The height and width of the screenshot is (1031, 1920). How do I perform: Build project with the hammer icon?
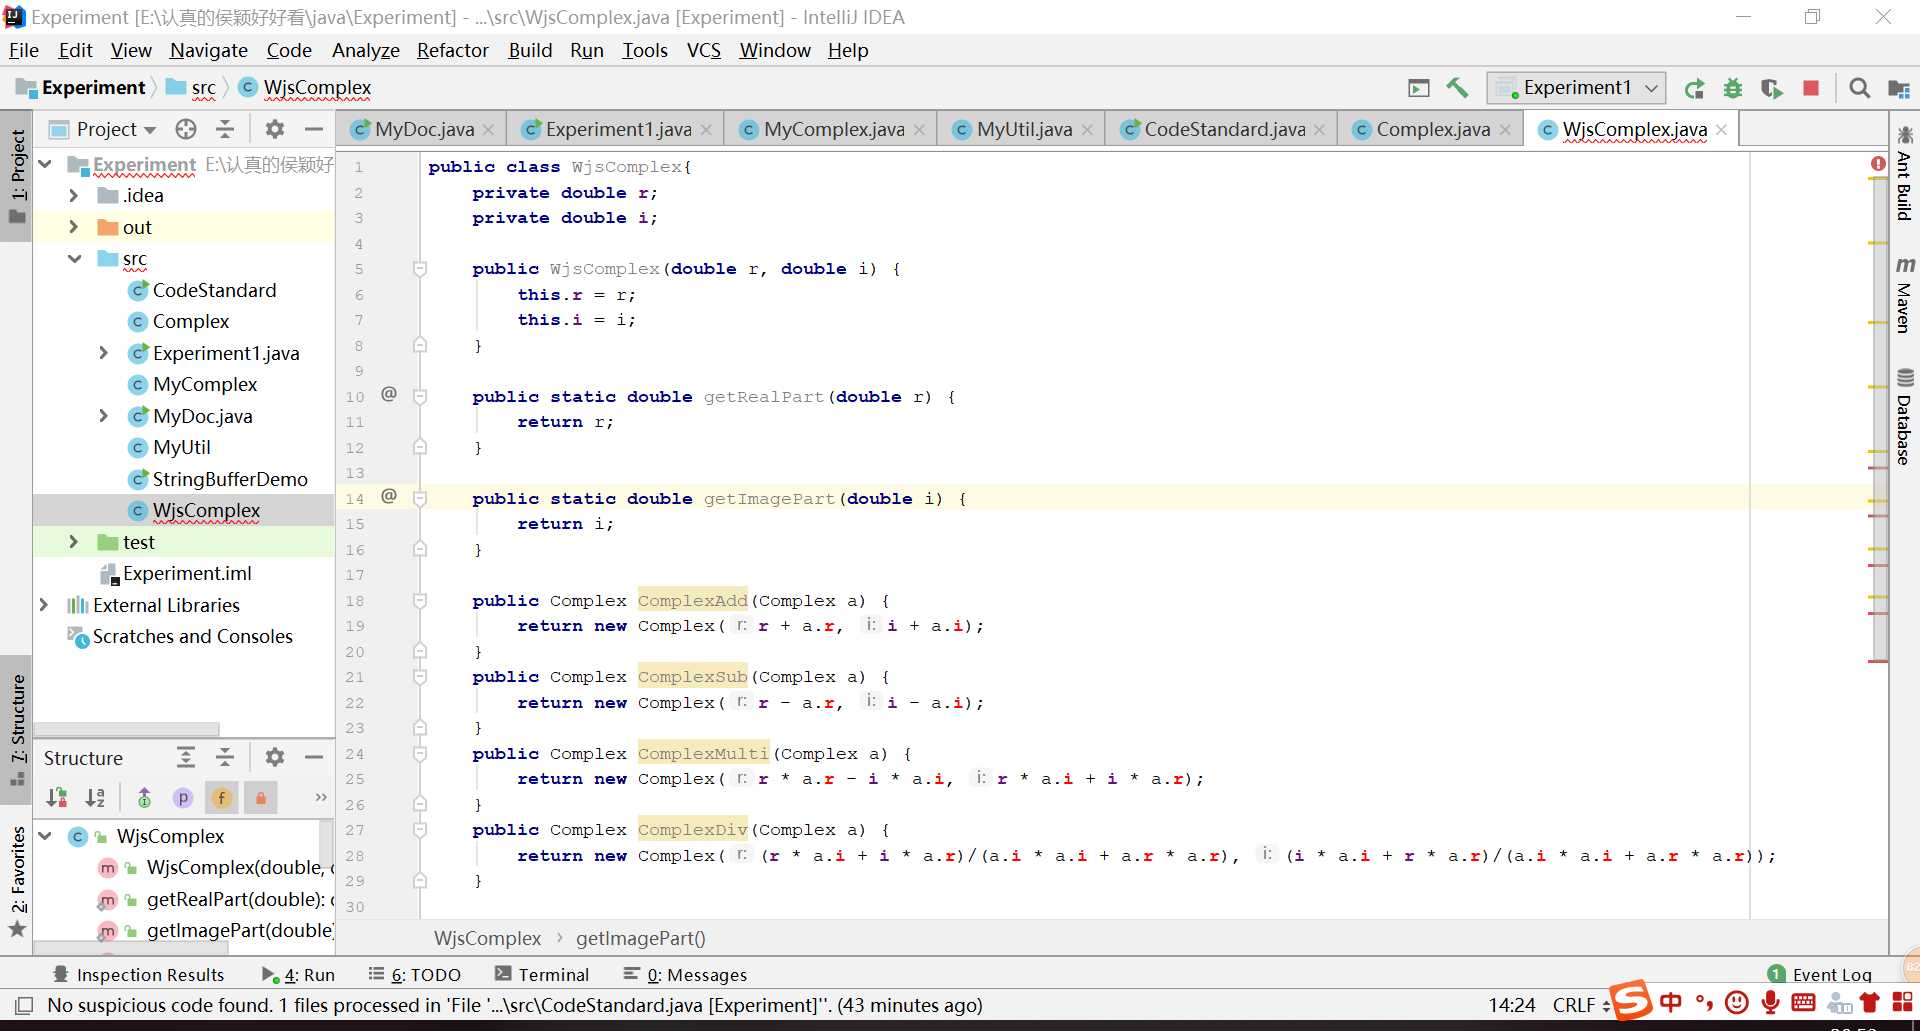tap(1457, 88)
